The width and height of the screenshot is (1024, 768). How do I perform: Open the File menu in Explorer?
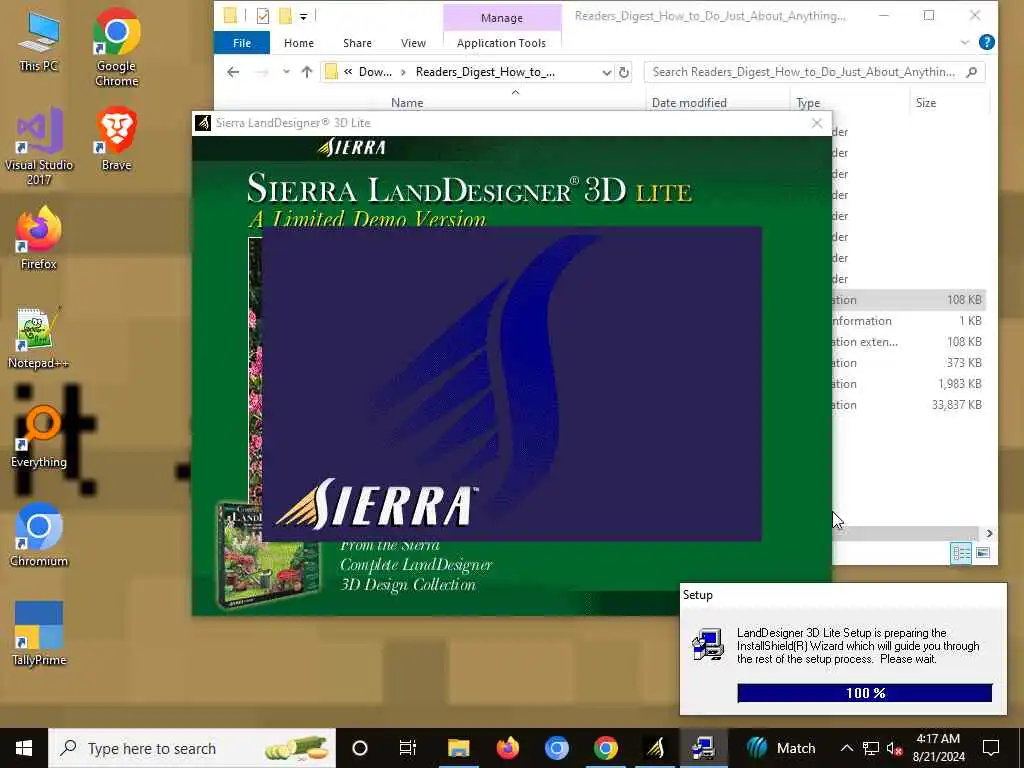click(242, 42)
